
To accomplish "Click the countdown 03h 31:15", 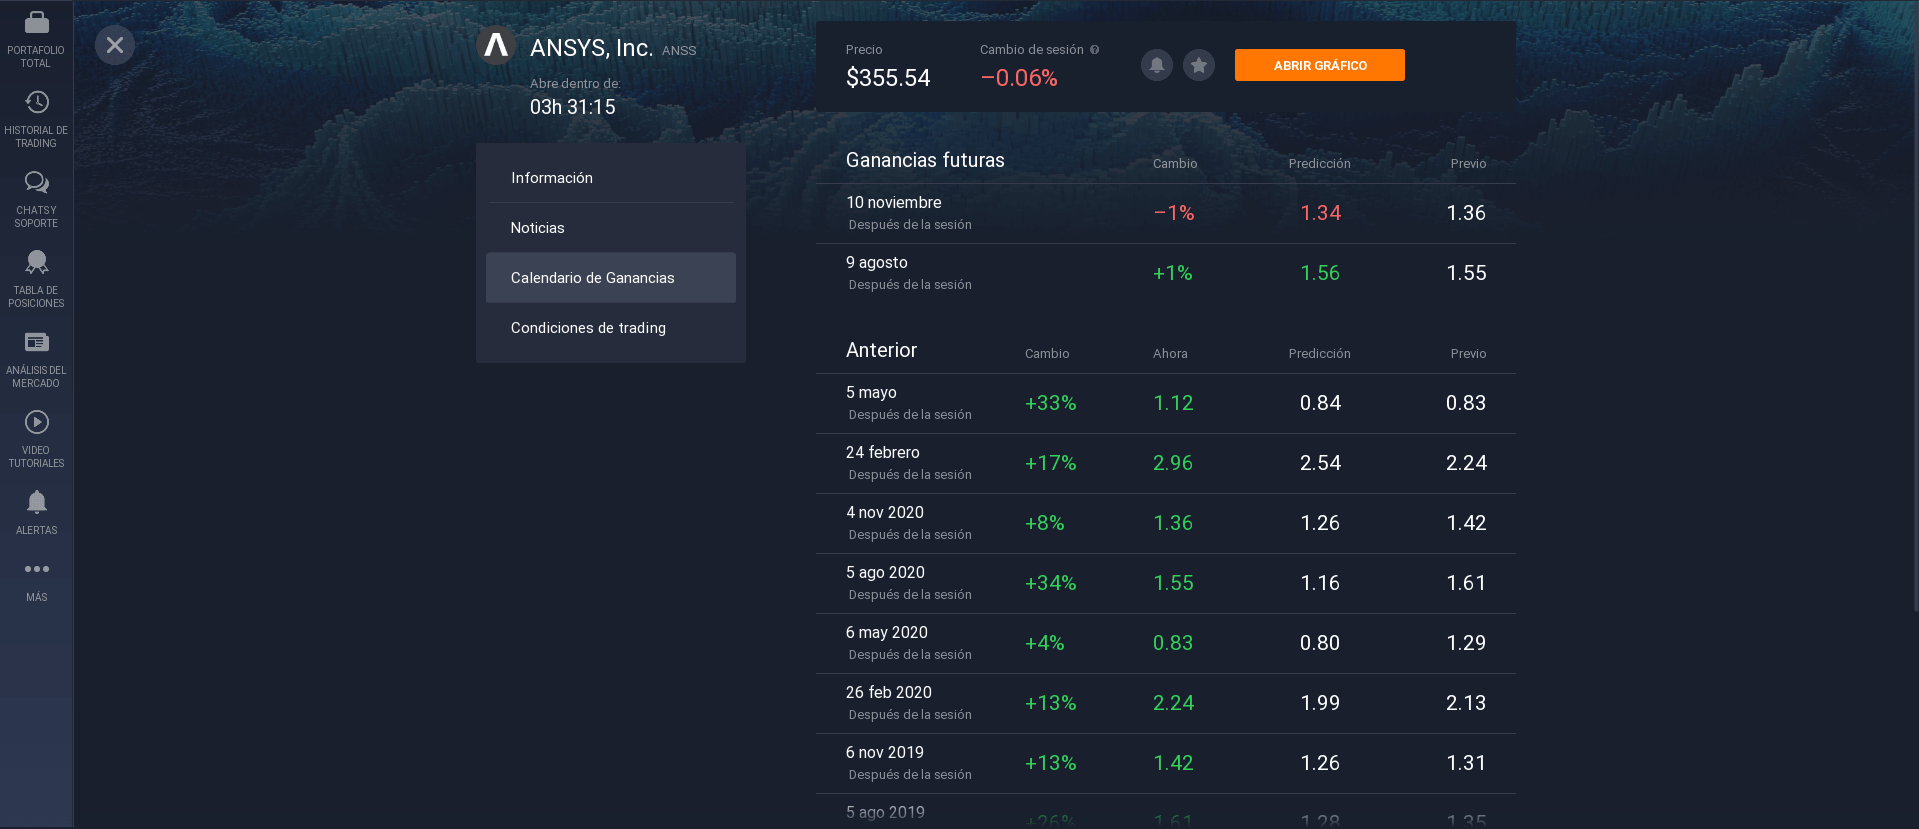I will click(573, 107).
